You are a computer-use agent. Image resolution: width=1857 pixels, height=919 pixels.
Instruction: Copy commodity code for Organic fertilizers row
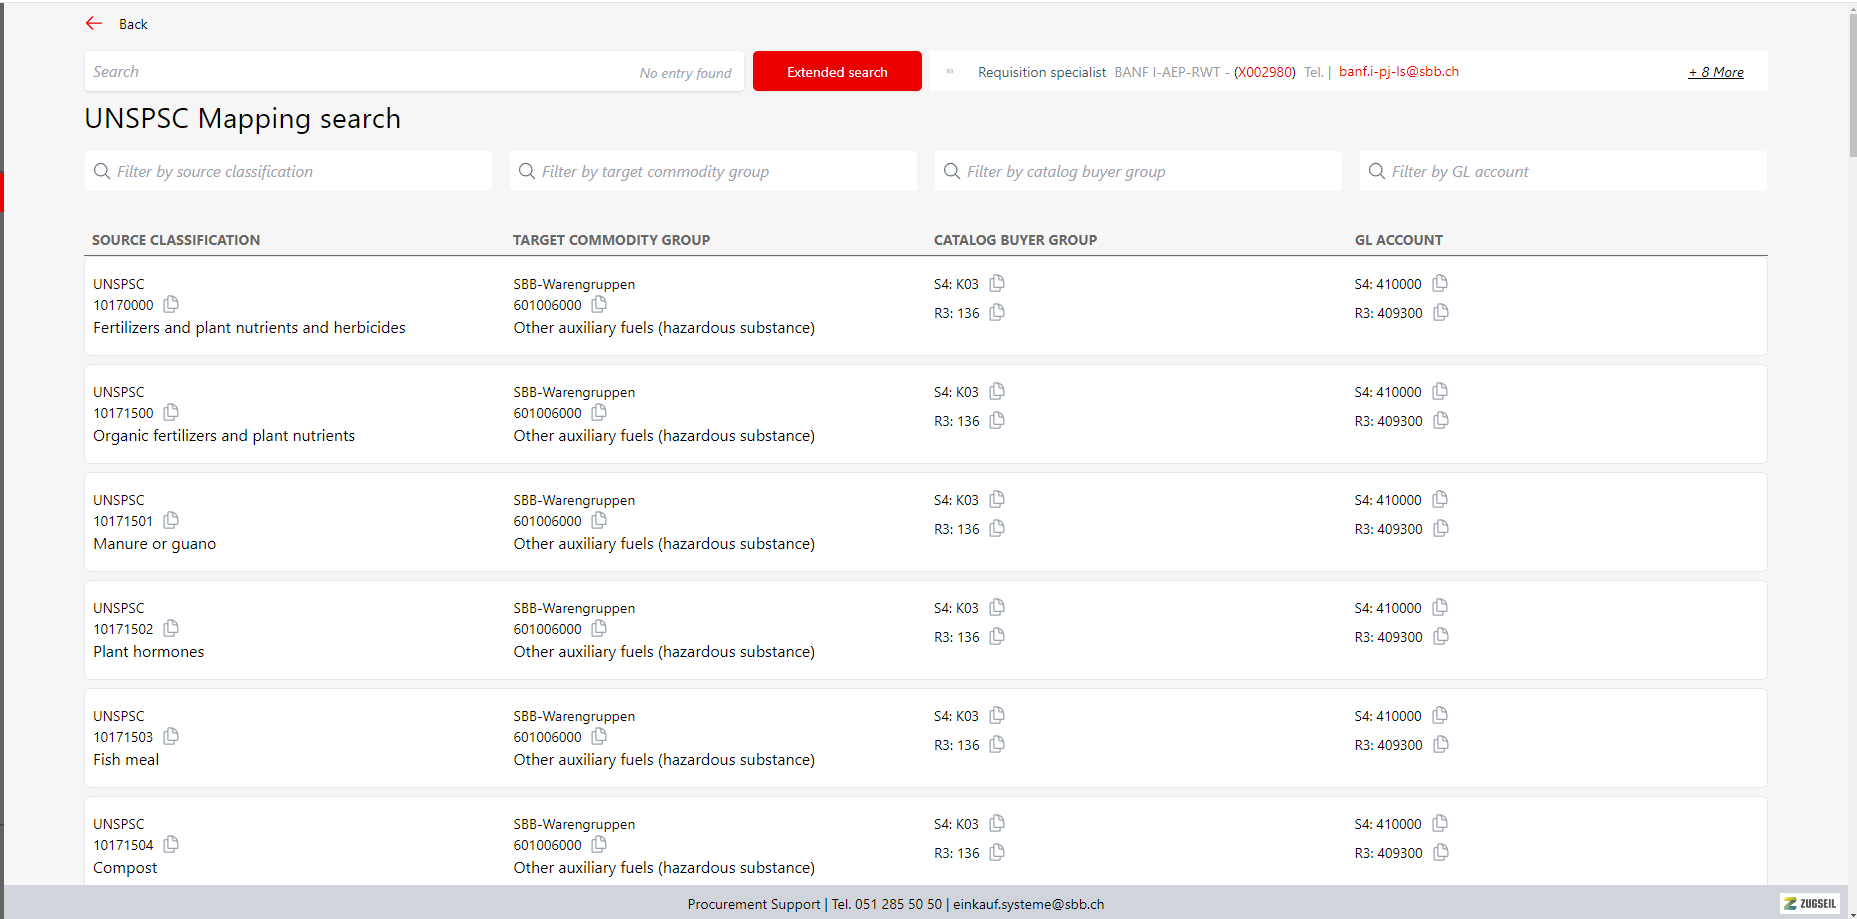pos(599,412)
